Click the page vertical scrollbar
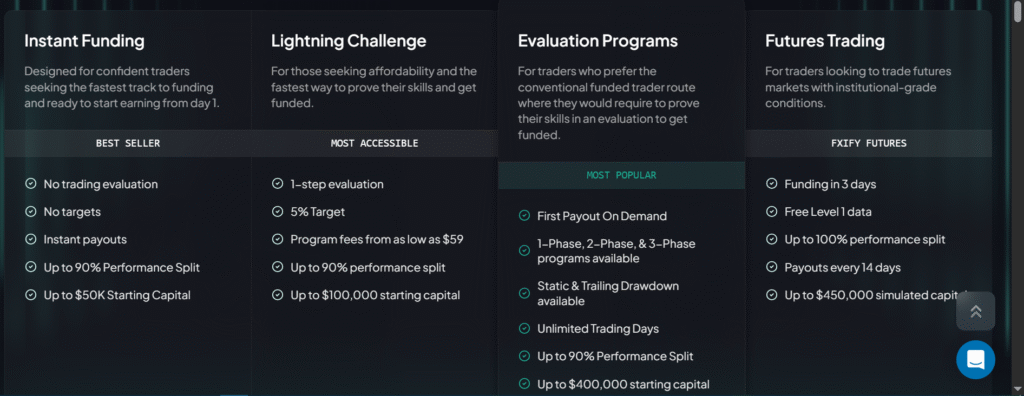This screenshot has width=1024, height=396. pyautogui.click(x=1017, y=198)
